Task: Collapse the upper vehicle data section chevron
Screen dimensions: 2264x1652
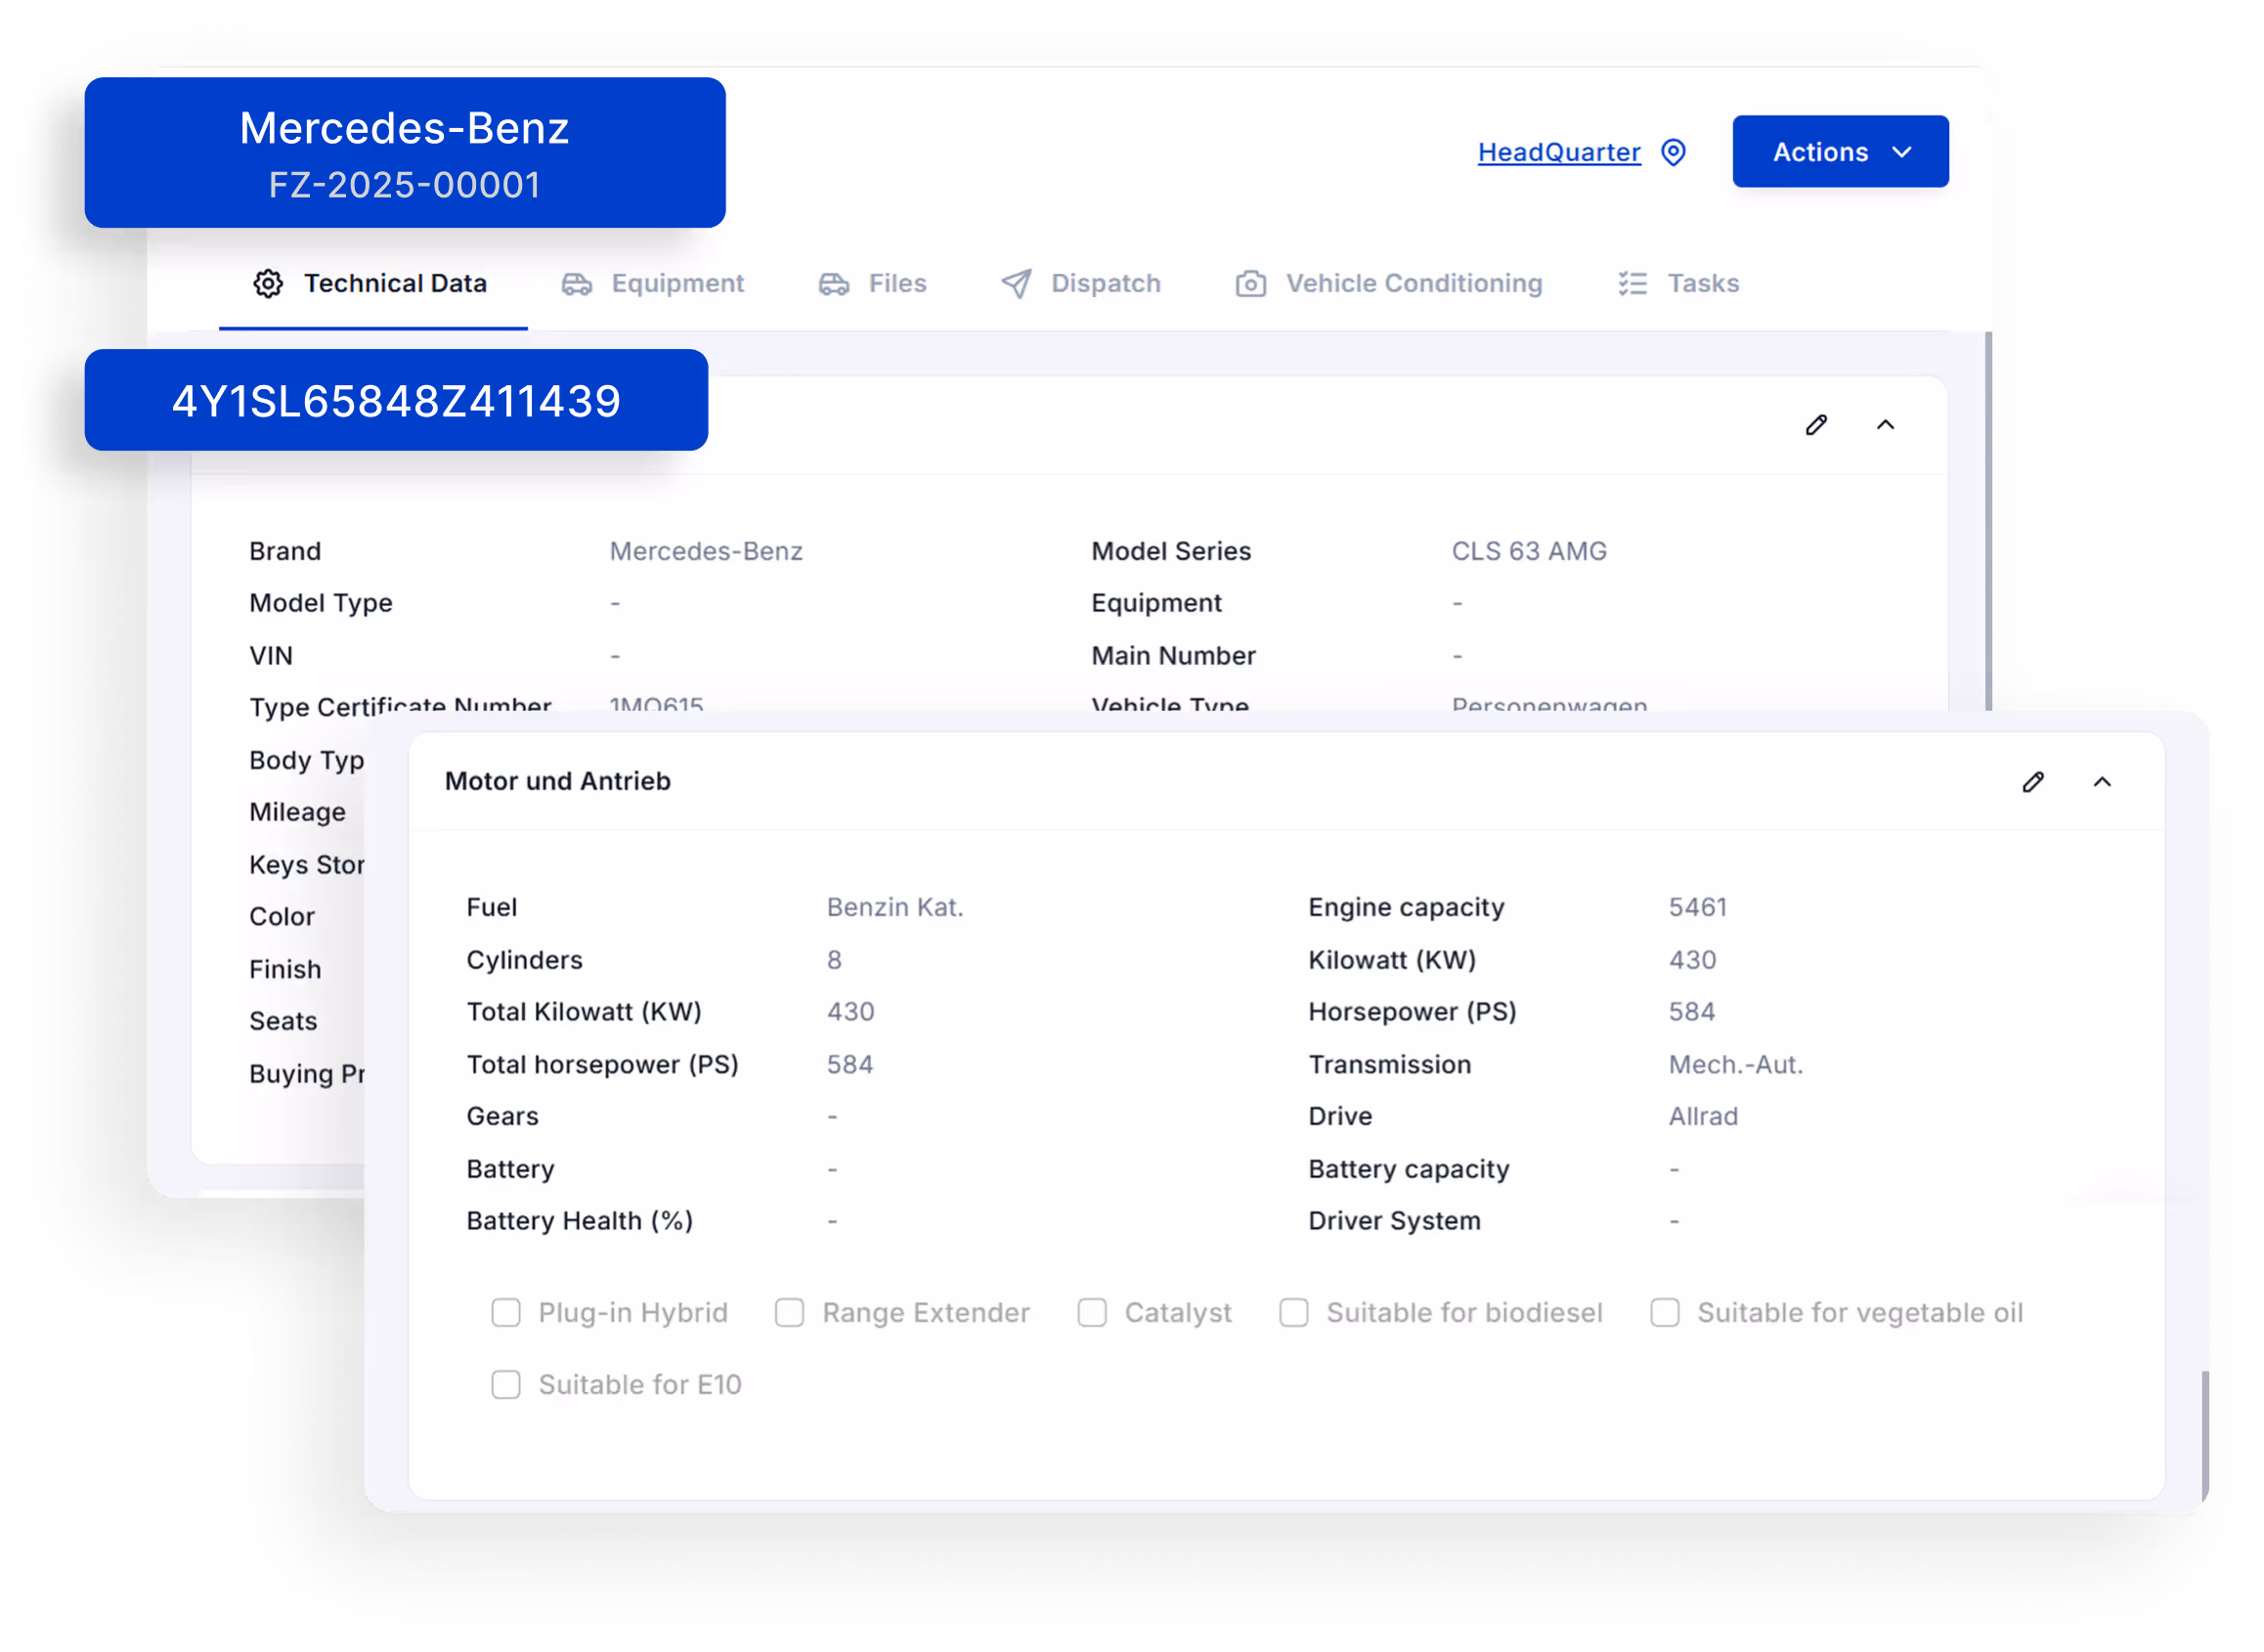Action: 1885,425
